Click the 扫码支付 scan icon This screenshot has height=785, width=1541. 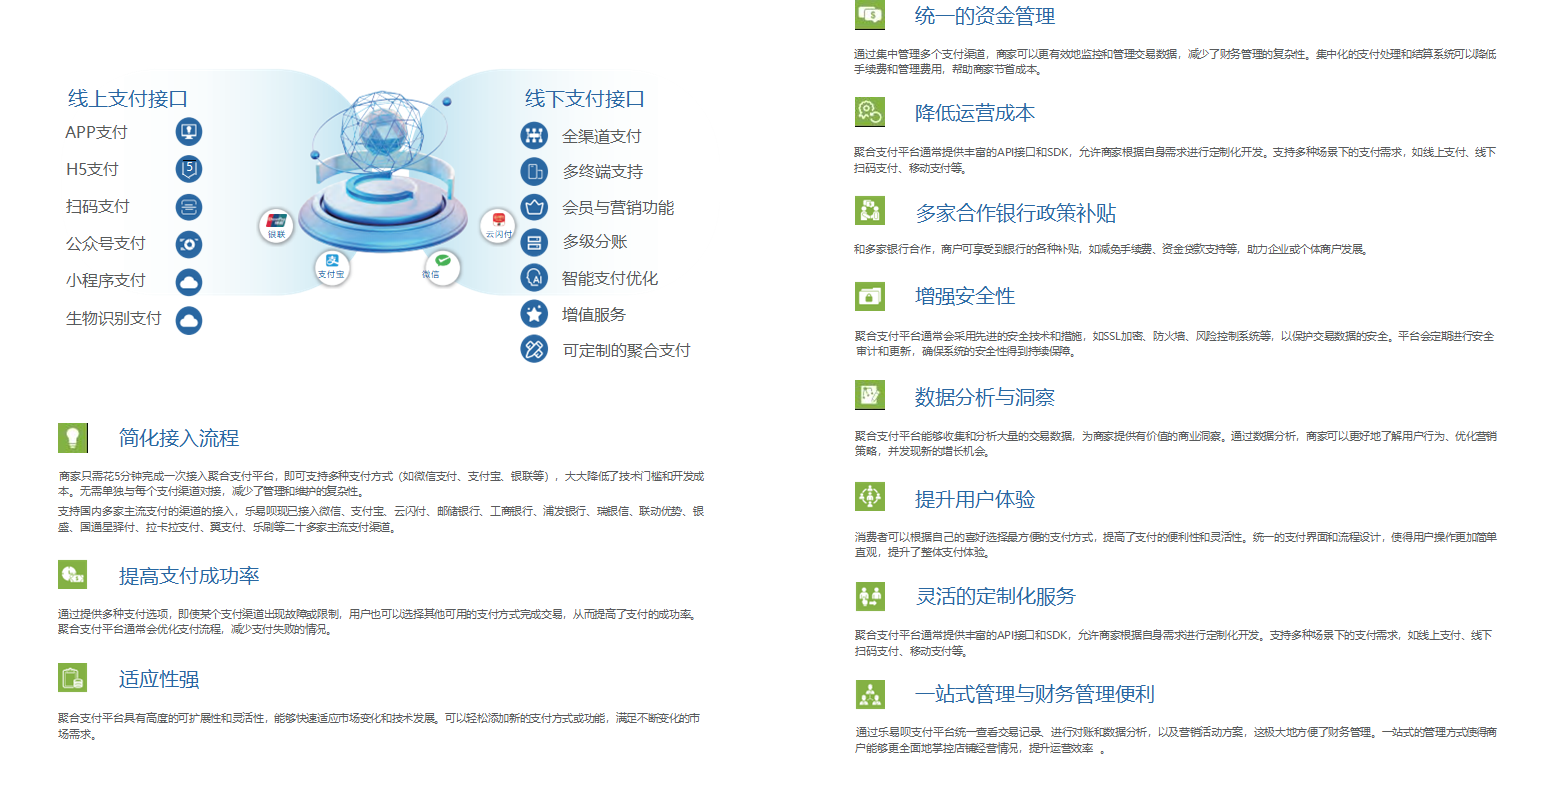click(x=189, y=207)
